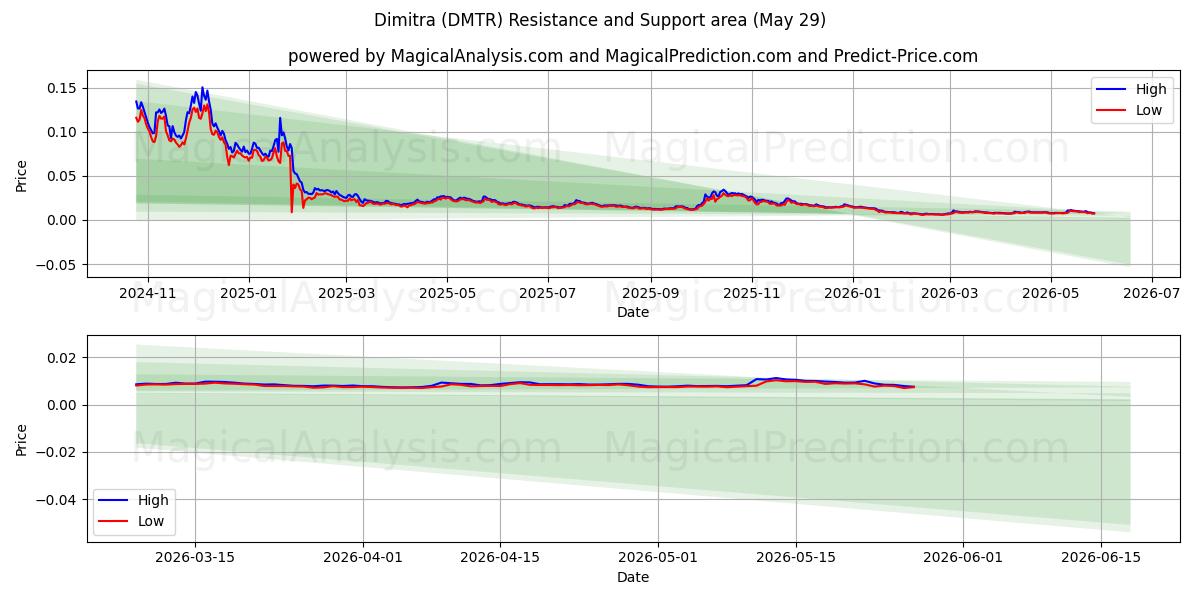Click the '0.02' tick on bottom chart
This screenshot has width=1200, height=600.
tap(64, 358)
